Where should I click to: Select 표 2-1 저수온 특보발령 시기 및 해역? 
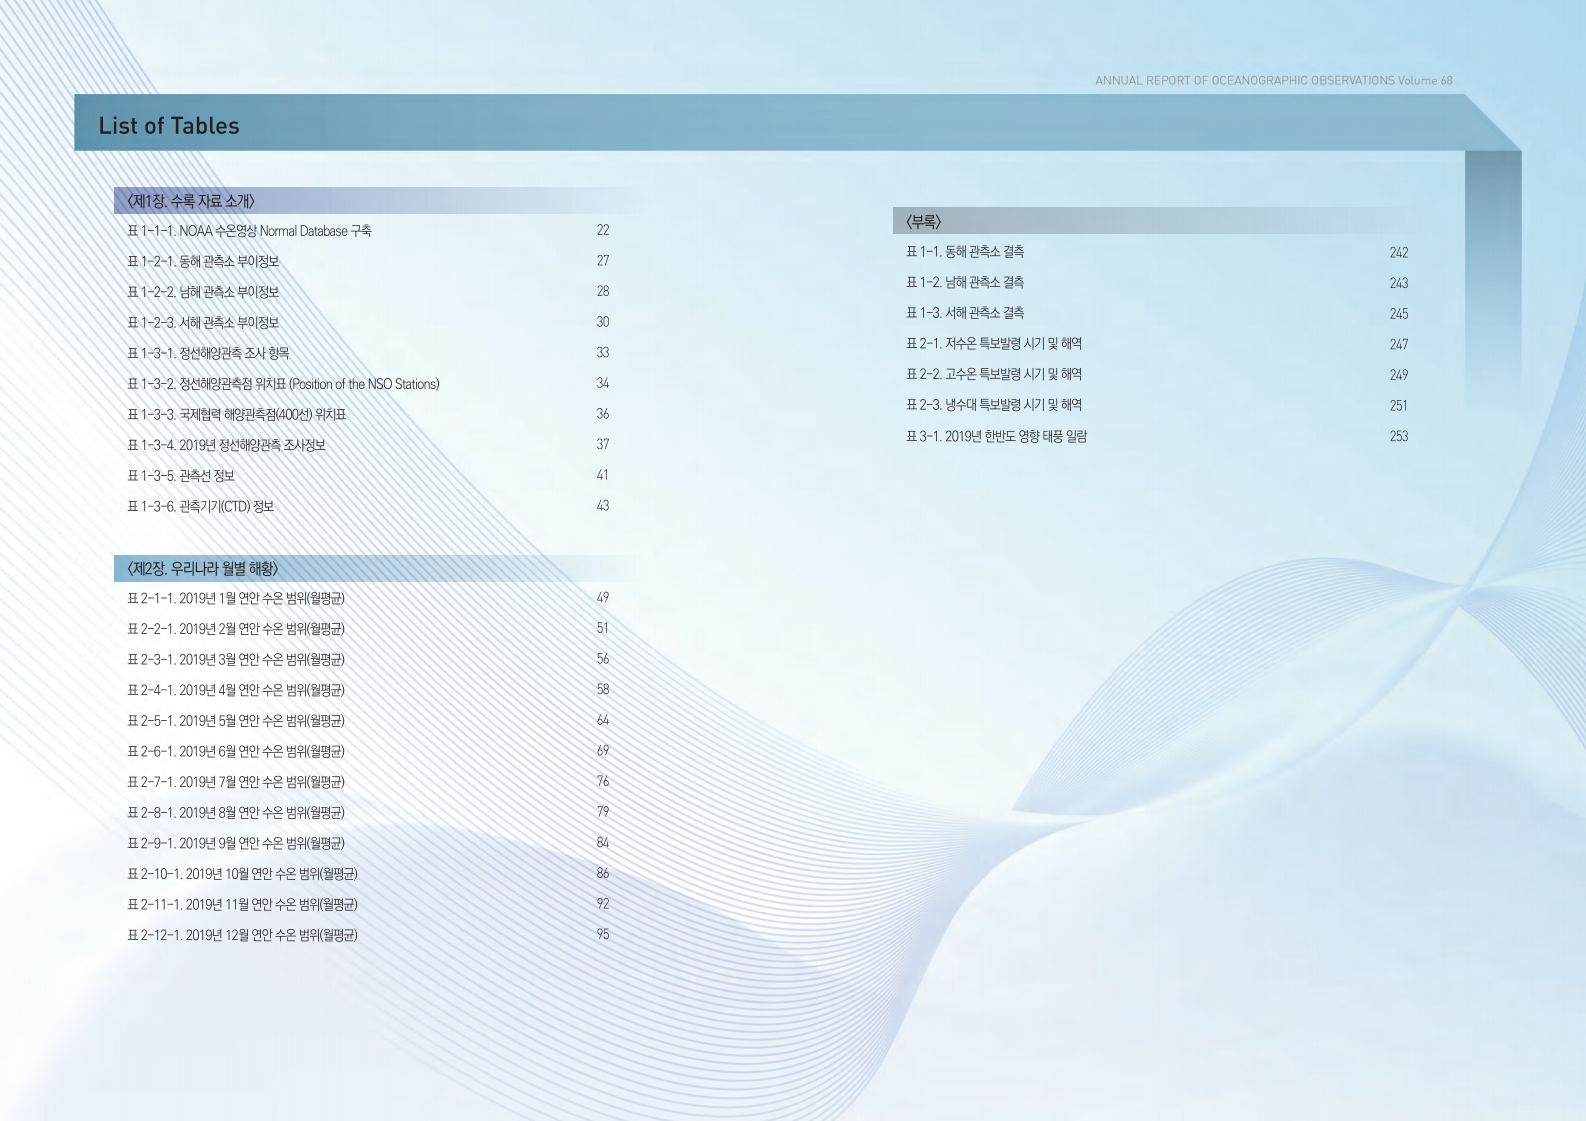[x=993, y=344]
